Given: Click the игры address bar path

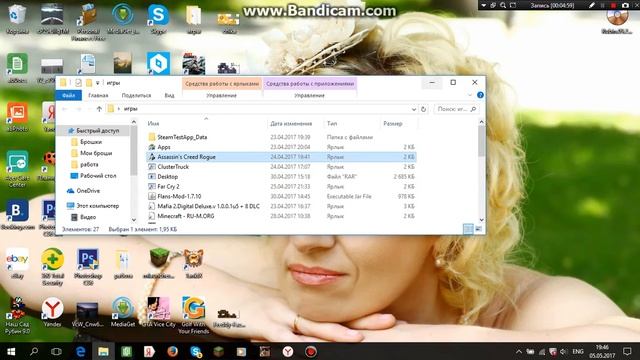Looking at the screenshot, I should 131,109.
